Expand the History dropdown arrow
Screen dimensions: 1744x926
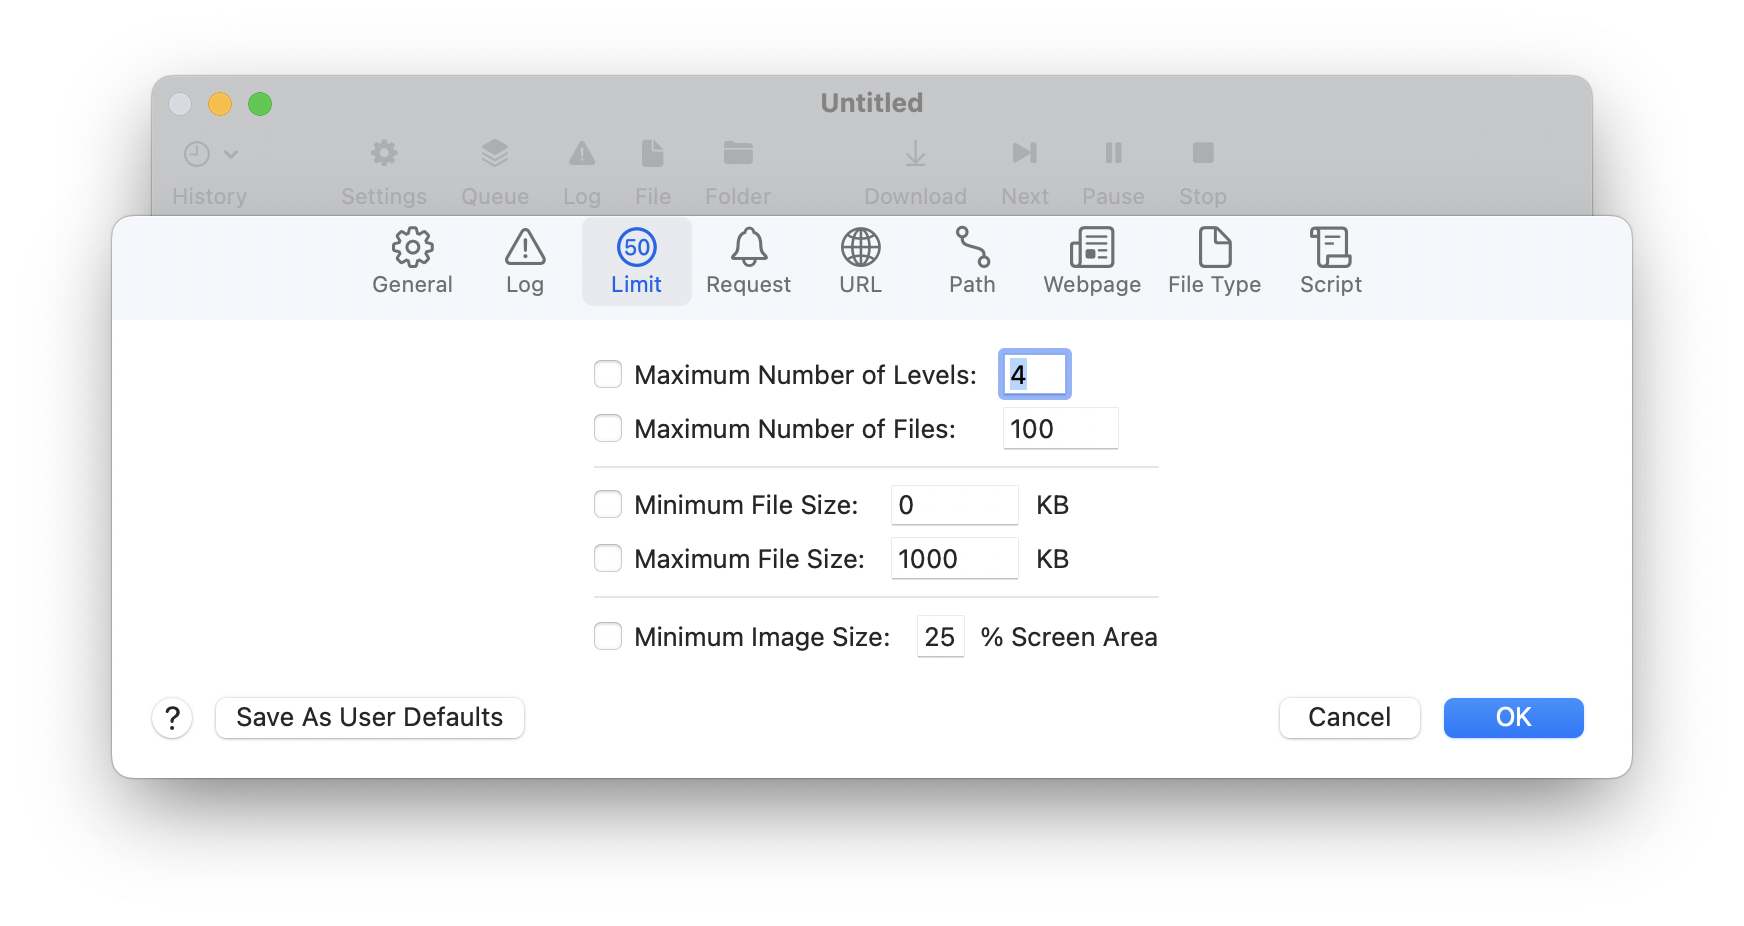[231, 154]
